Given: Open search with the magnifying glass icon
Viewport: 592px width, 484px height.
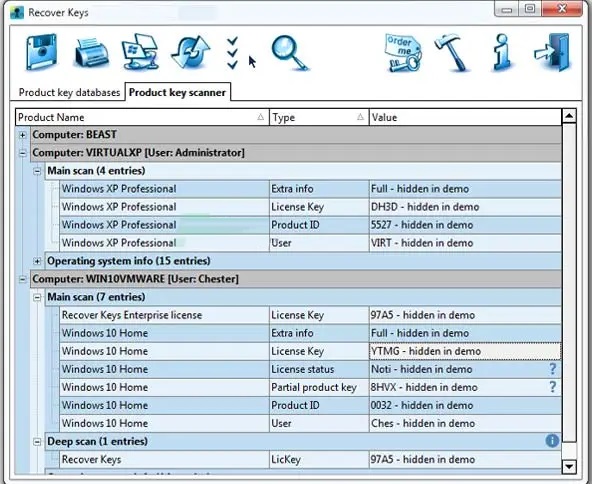Looking at the screenshot, I should click(290, 52).
